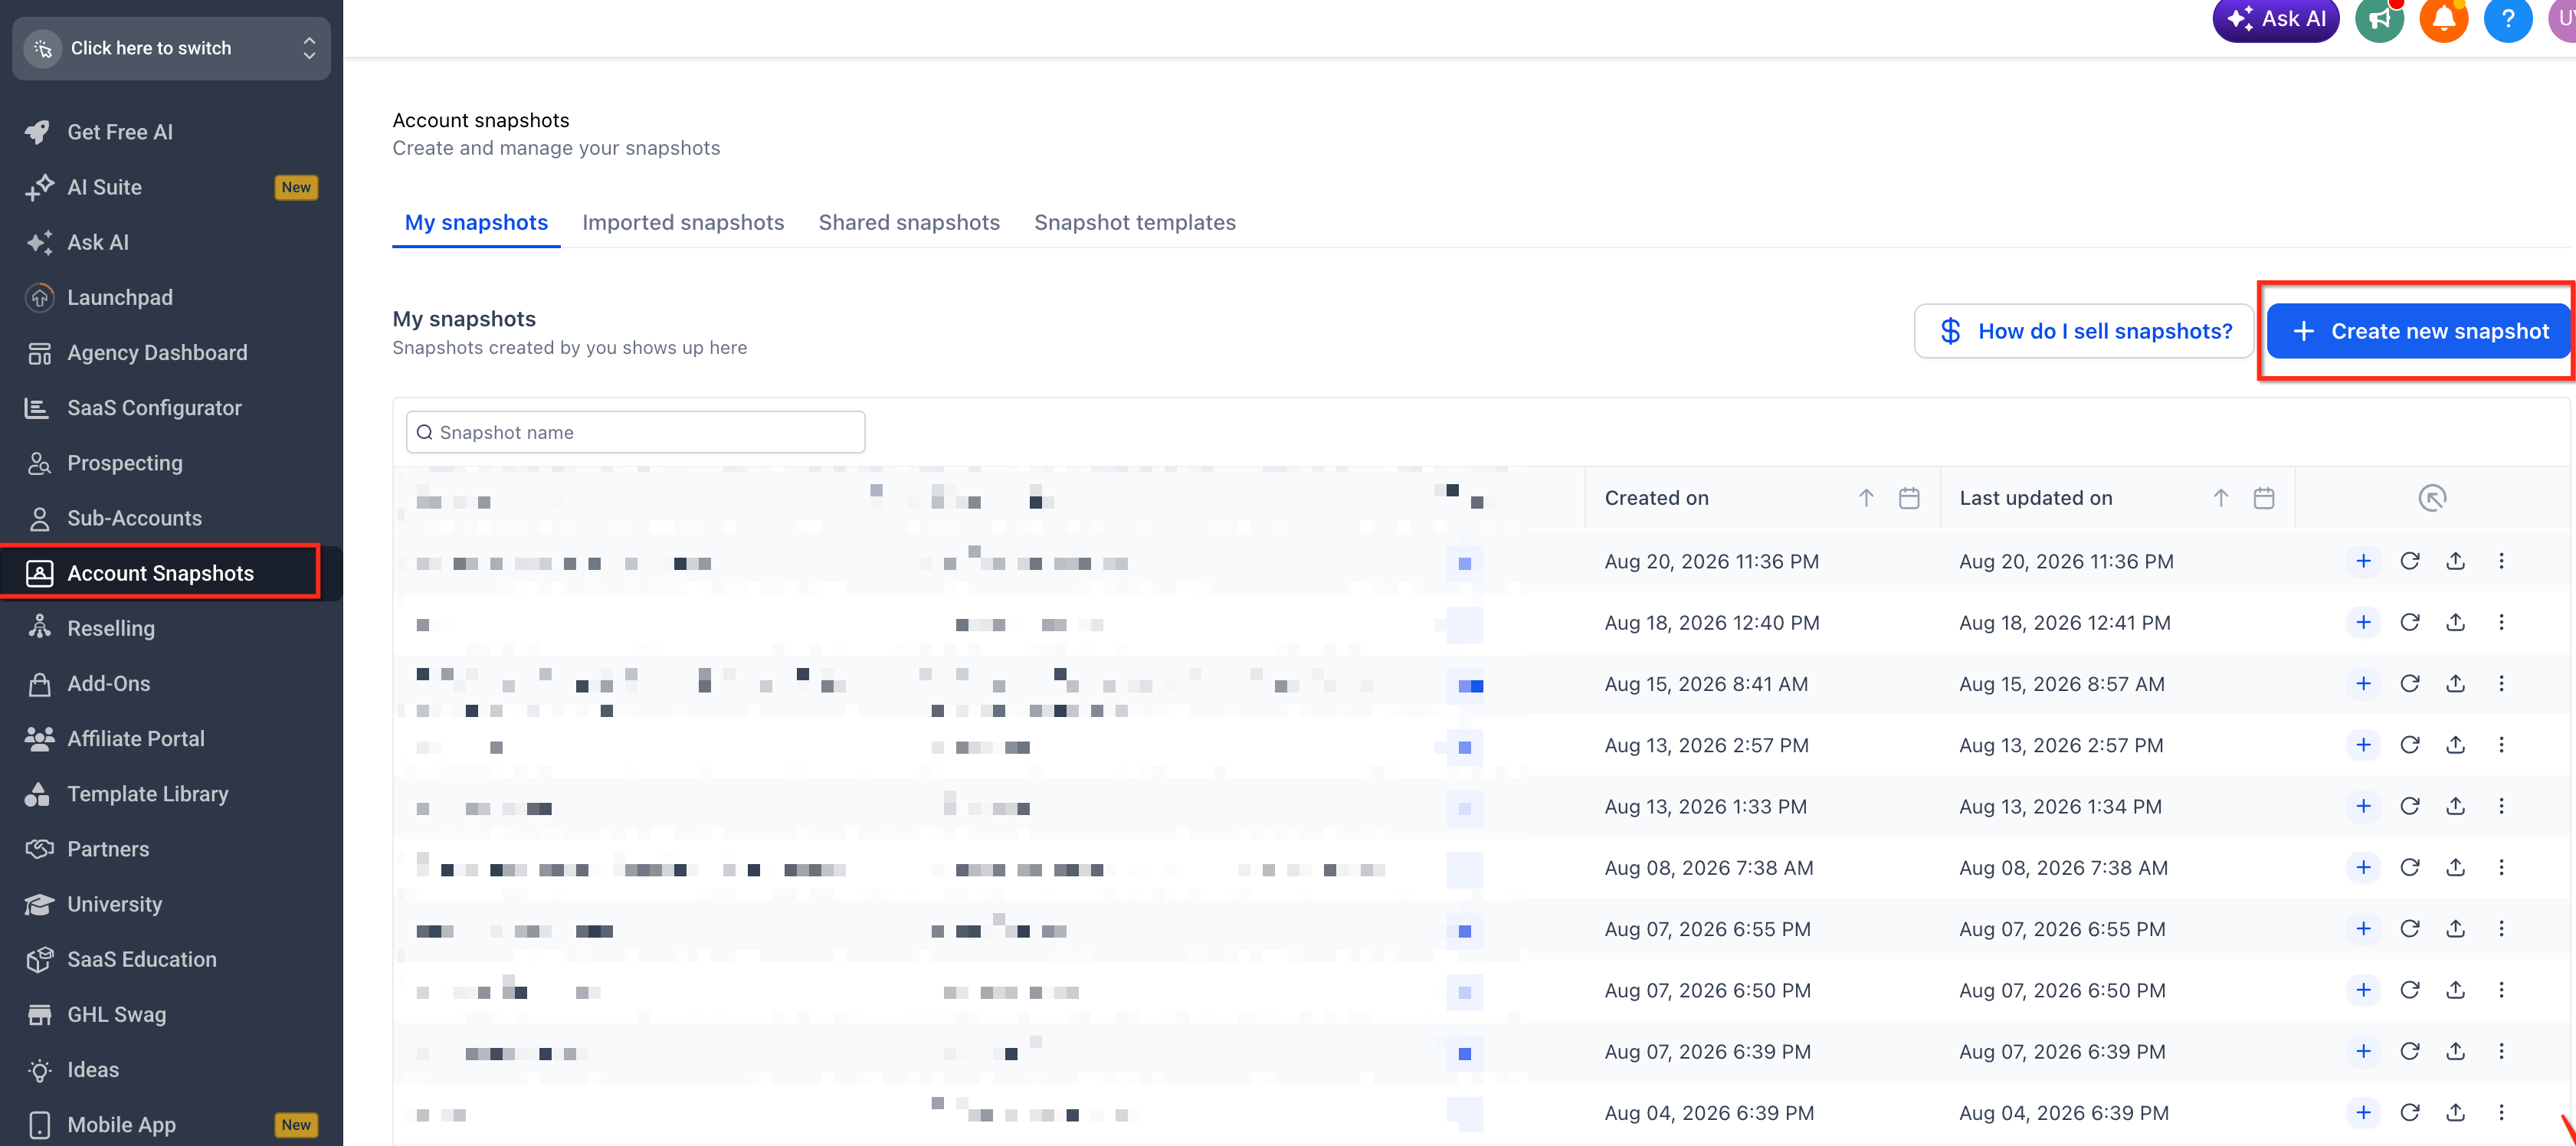The width and height of the screenshot is (2576, 1146).
Task: Click the plus icon for Aug 20, 2026 11:36 PM row
Action: [2363, 561]
